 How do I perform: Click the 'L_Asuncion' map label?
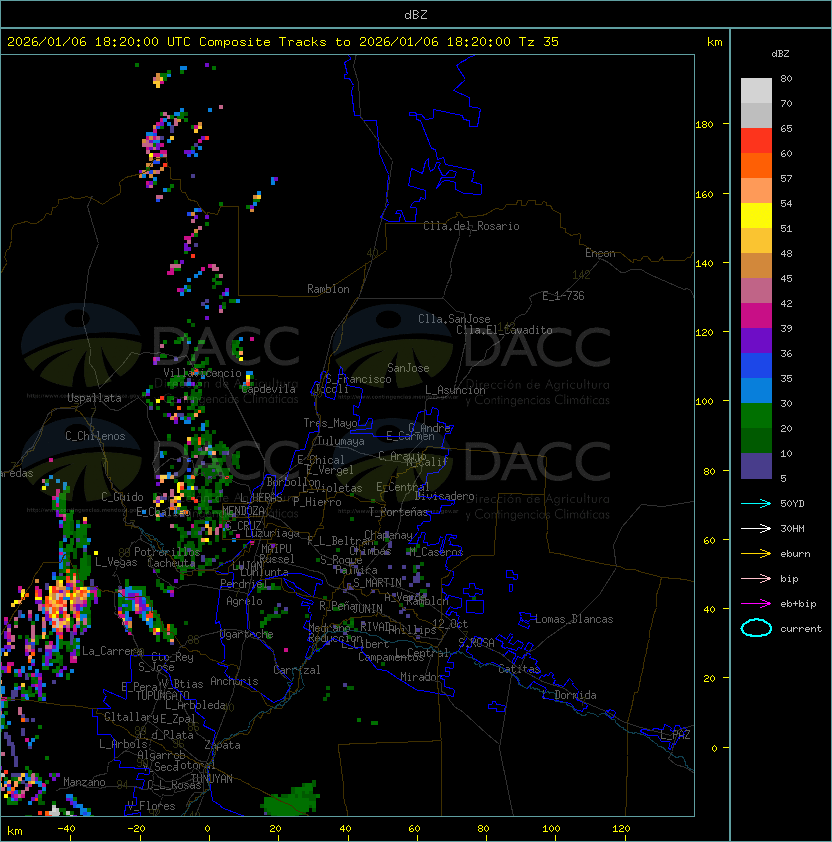455,390
